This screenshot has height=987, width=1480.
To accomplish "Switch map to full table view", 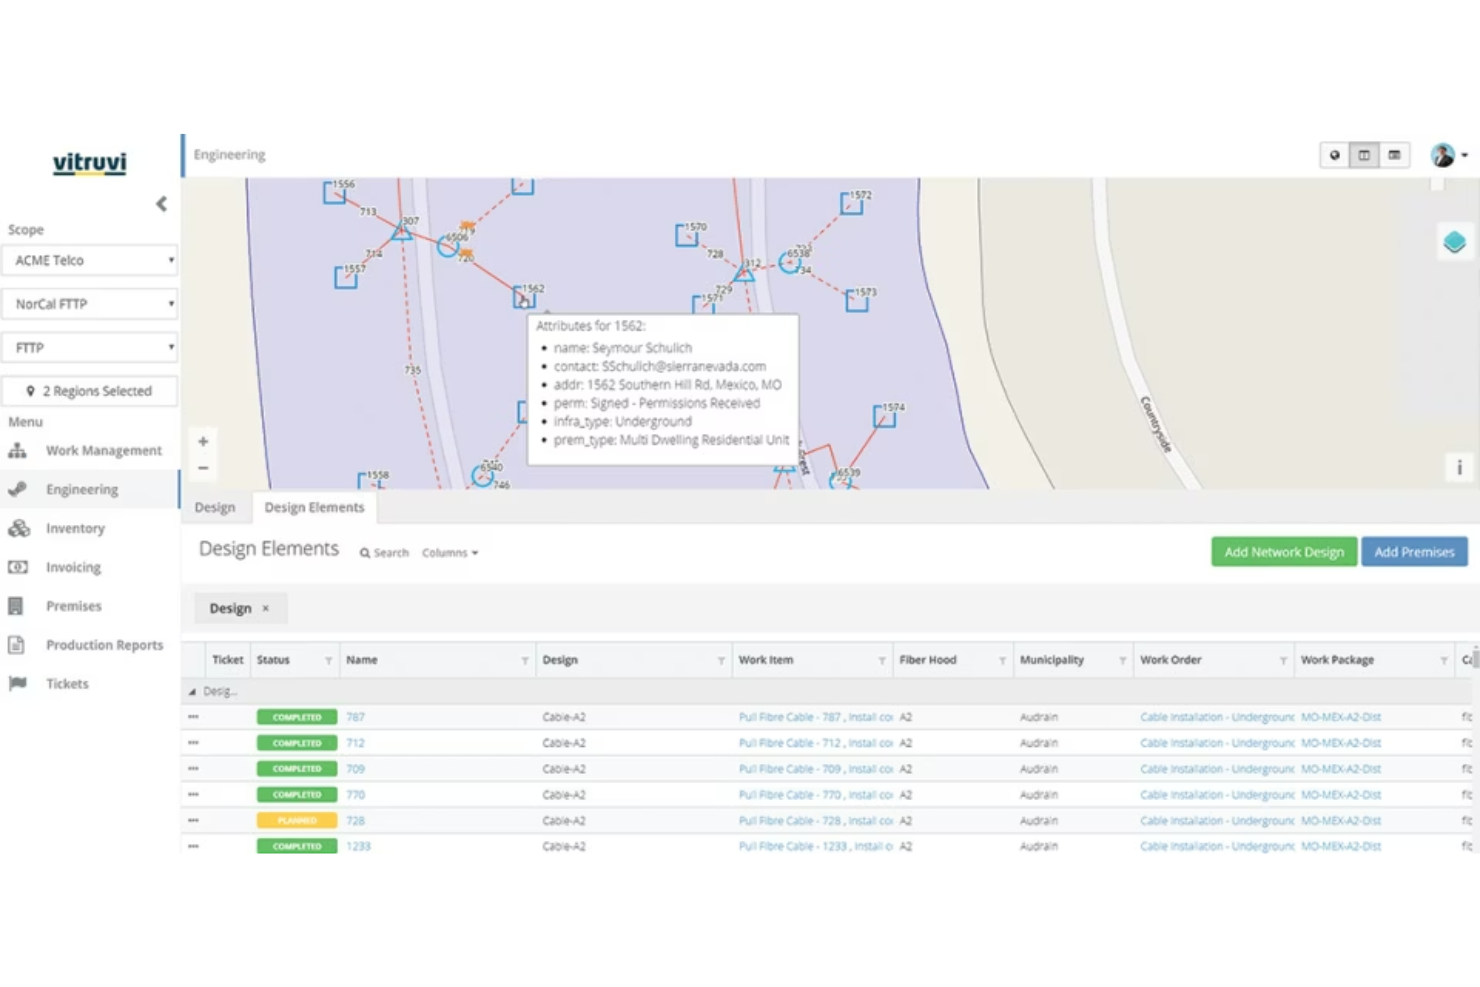I will tap(1393, 155).
